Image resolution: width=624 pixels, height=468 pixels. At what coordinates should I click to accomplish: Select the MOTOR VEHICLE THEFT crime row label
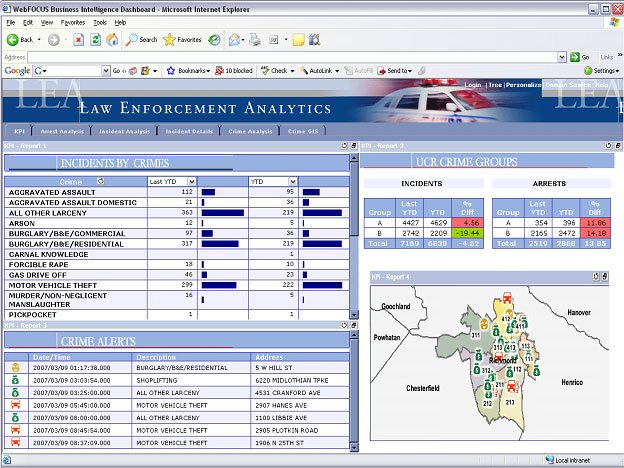coord(53,285)
